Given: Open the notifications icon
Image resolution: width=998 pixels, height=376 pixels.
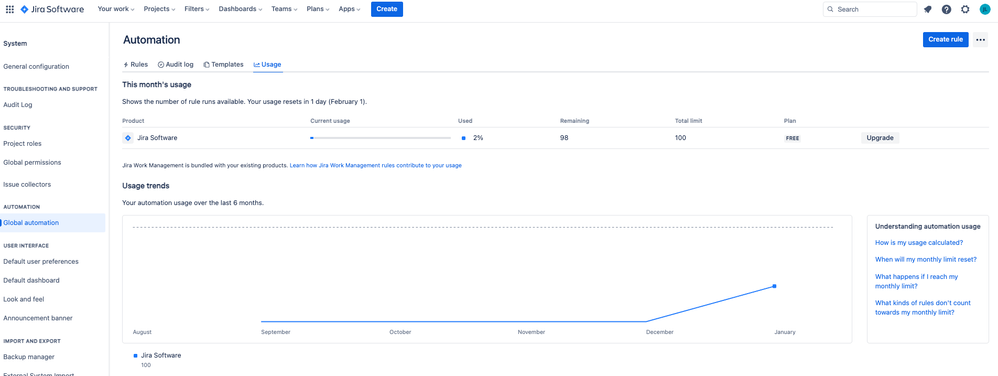Looking at the screenshot, I should click(927, 10).
